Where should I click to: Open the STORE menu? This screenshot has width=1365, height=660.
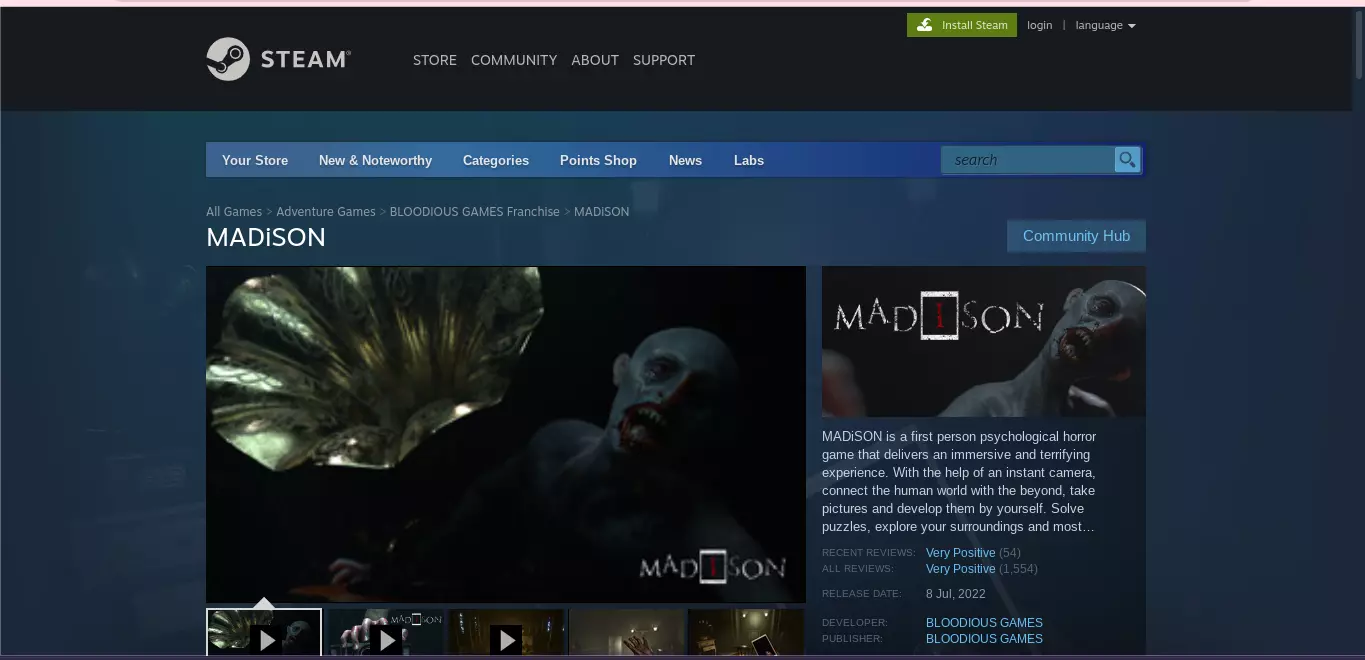click(435, 60)
